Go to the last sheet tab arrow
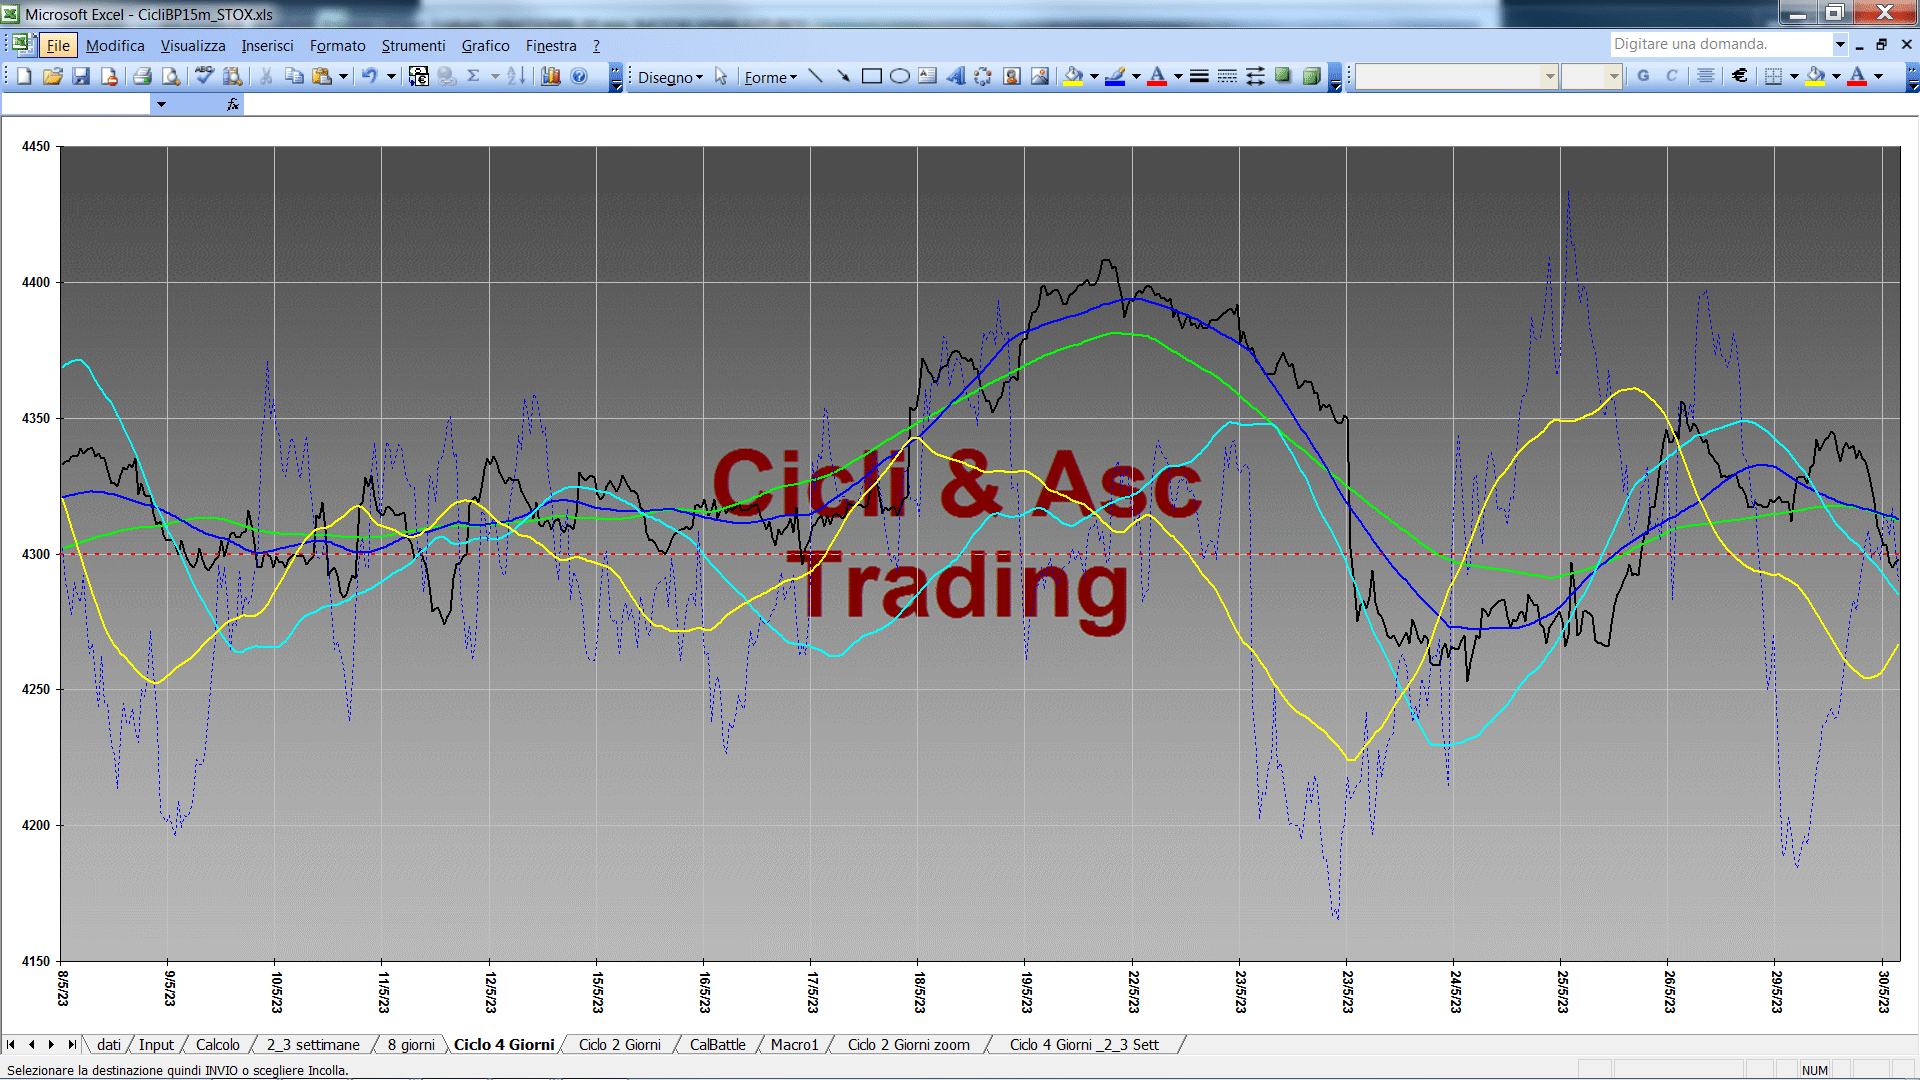The height and width of the screenshot is (1080, 1920). [x=72, y=1044]
